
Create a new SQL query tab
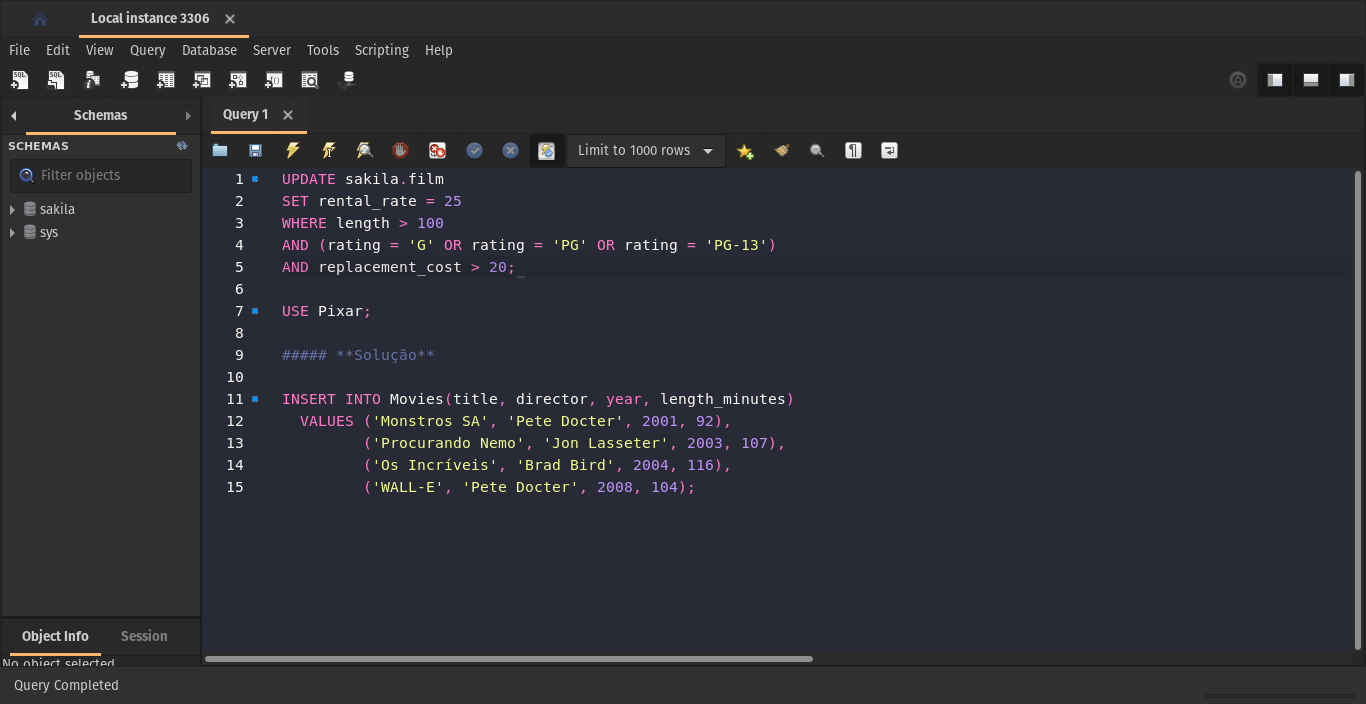tap(20, 79)
